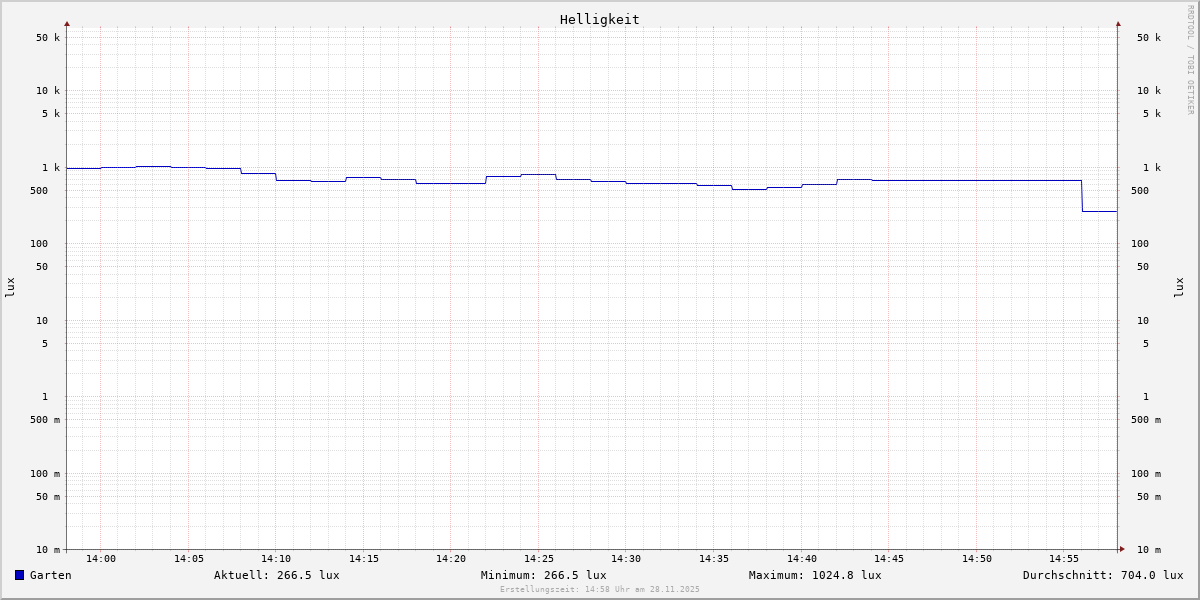Click the Maximum 1024.8 lux statistic

[x=815, y=575]
